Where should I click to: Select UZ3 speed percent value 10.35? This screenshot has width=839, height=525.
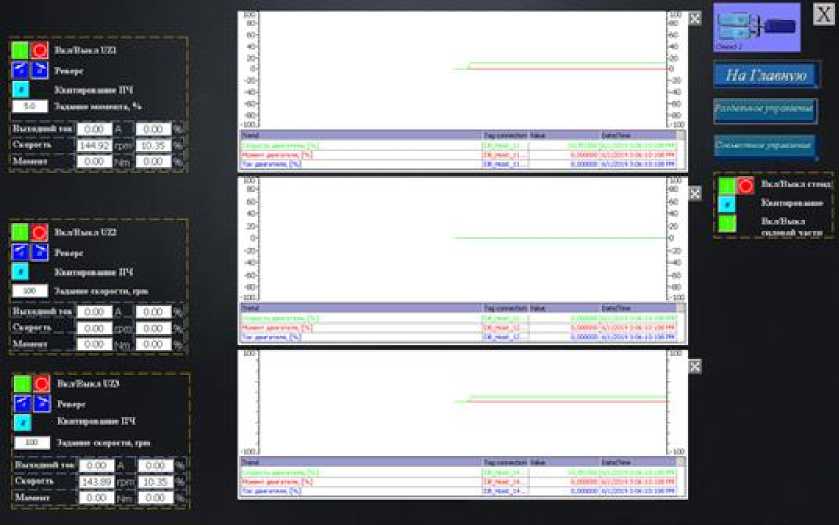tap(156, 482)
